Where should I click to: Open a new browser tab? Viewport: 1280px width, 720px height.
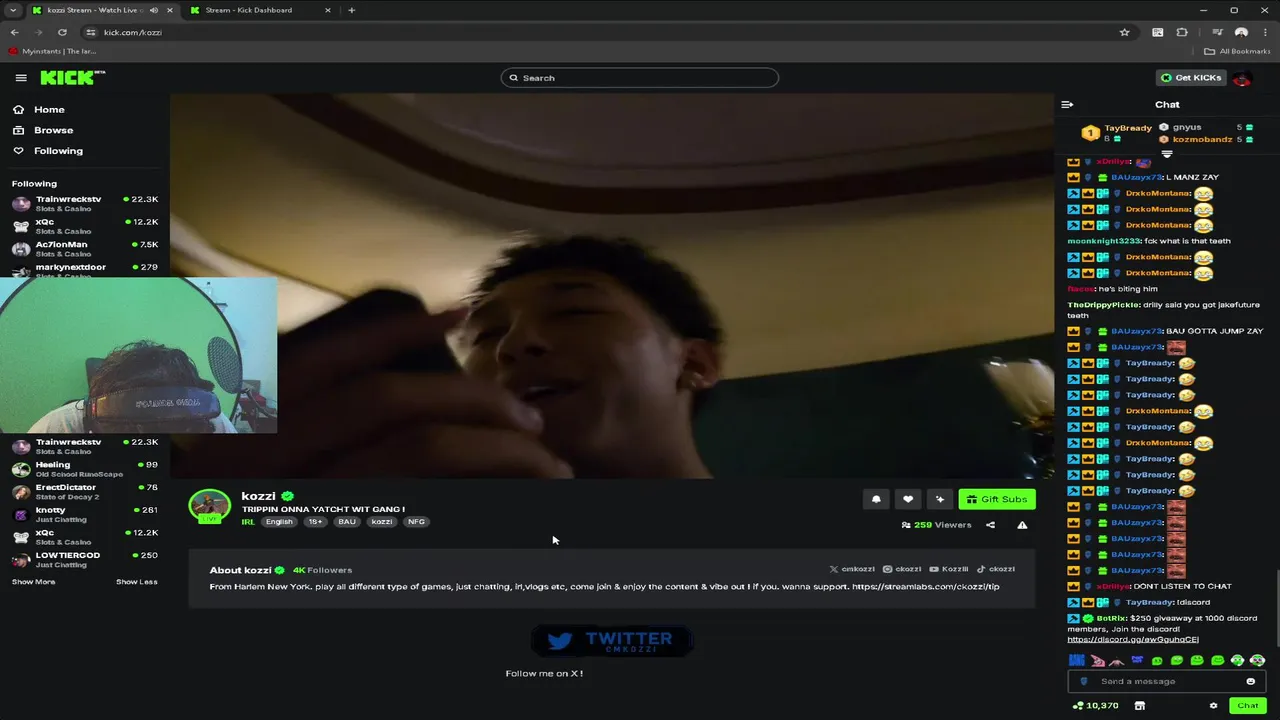click(351, 10)
